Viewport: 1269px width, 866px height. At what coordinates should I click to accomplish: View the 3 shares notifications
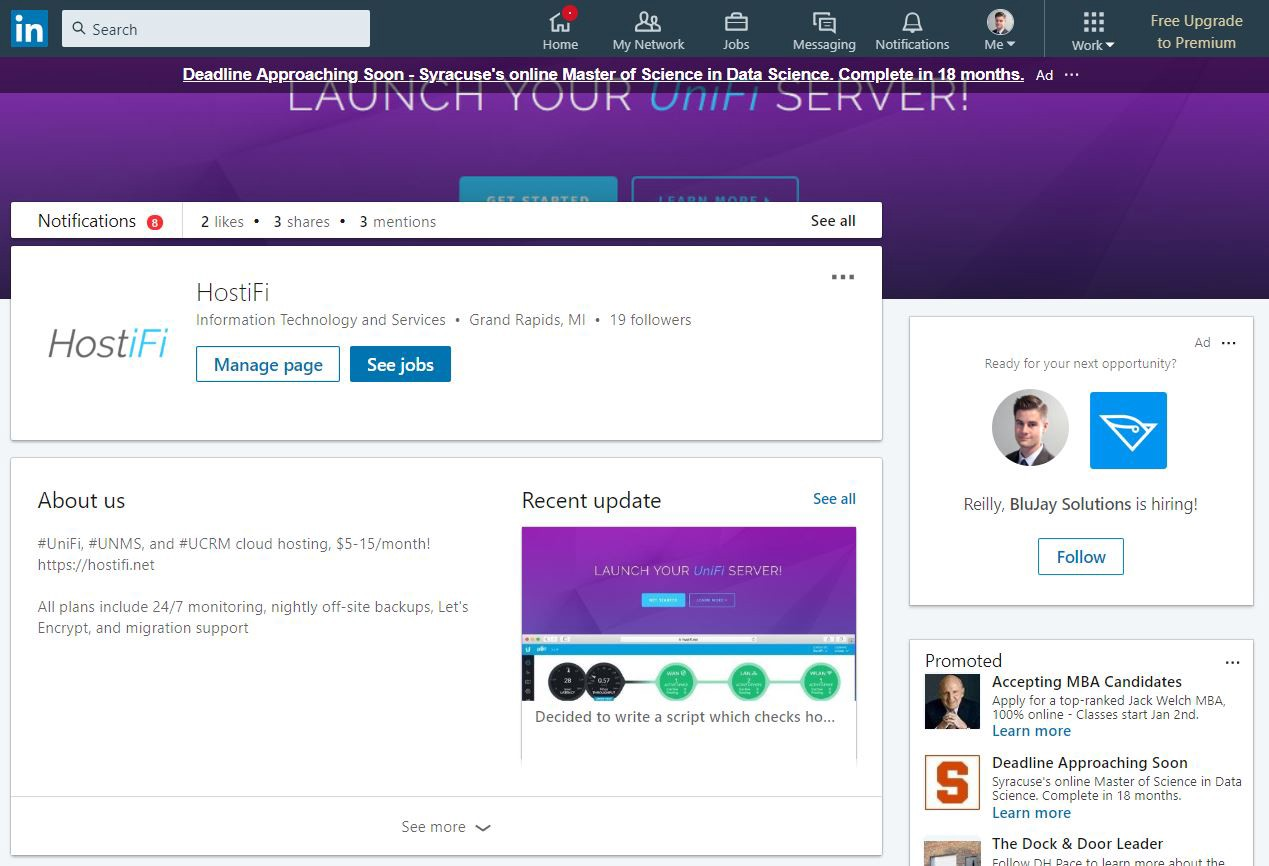click(x=301, y=222)
